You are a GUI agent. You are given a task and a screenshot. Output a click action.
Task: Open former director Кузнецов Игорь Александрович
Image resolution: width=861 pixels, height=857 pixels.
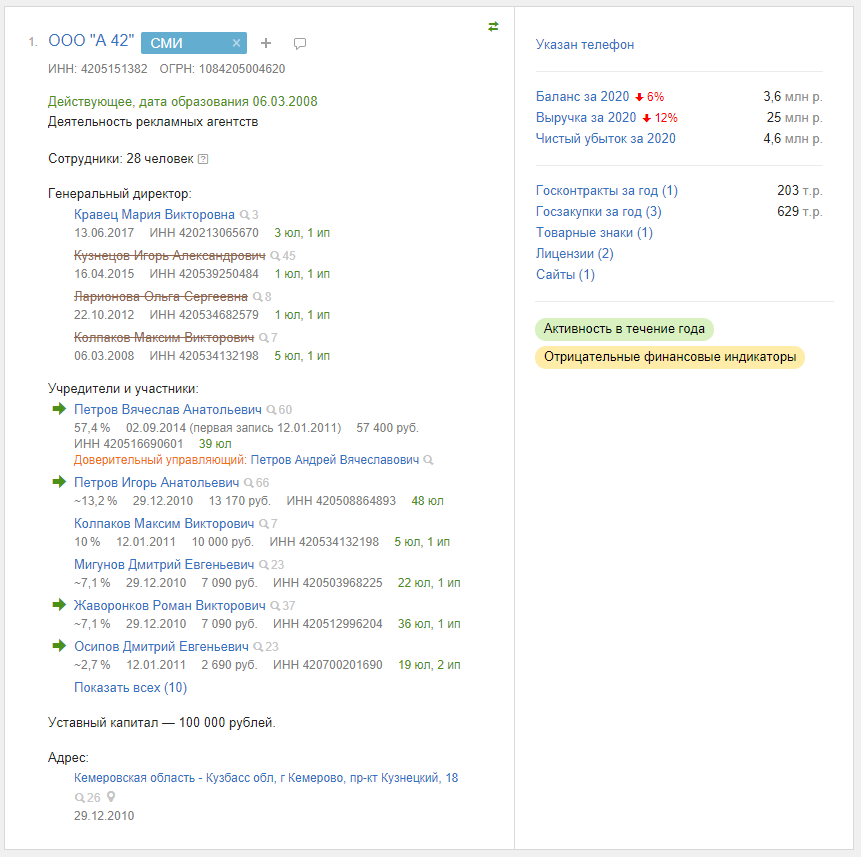[170, 256]
